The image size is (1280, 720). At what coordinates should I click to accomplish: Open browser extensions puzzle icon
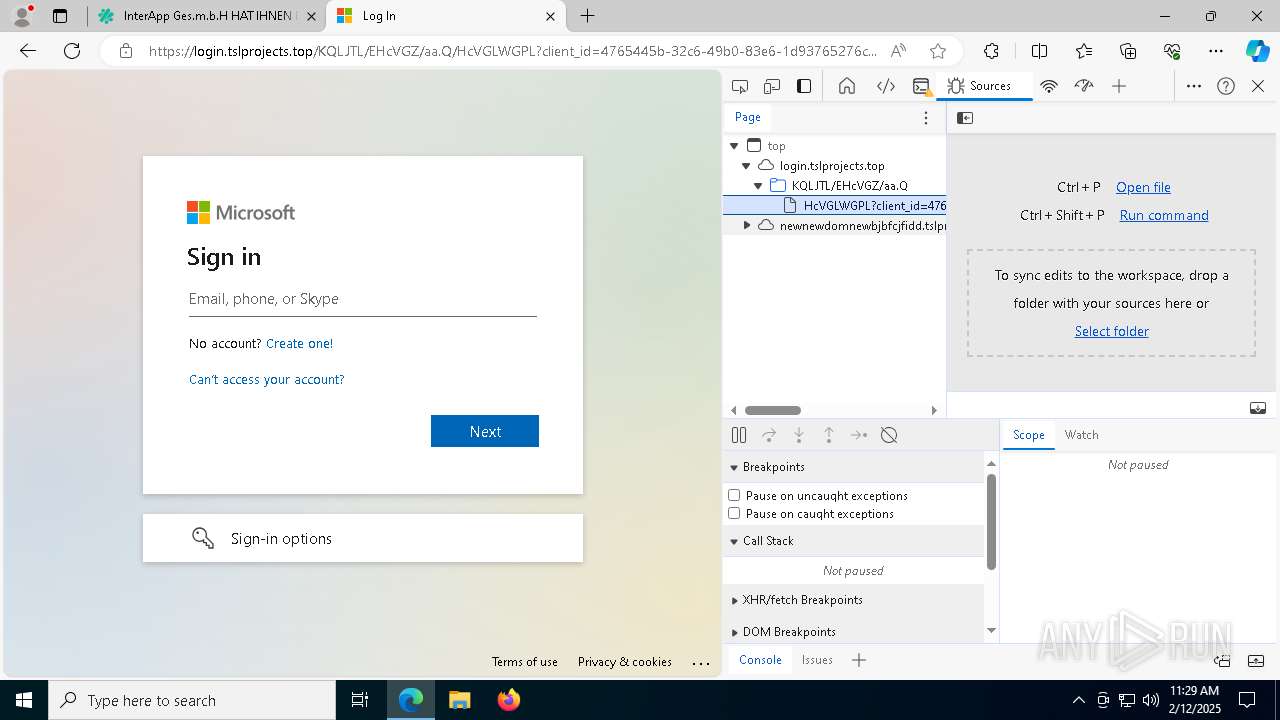991,51
